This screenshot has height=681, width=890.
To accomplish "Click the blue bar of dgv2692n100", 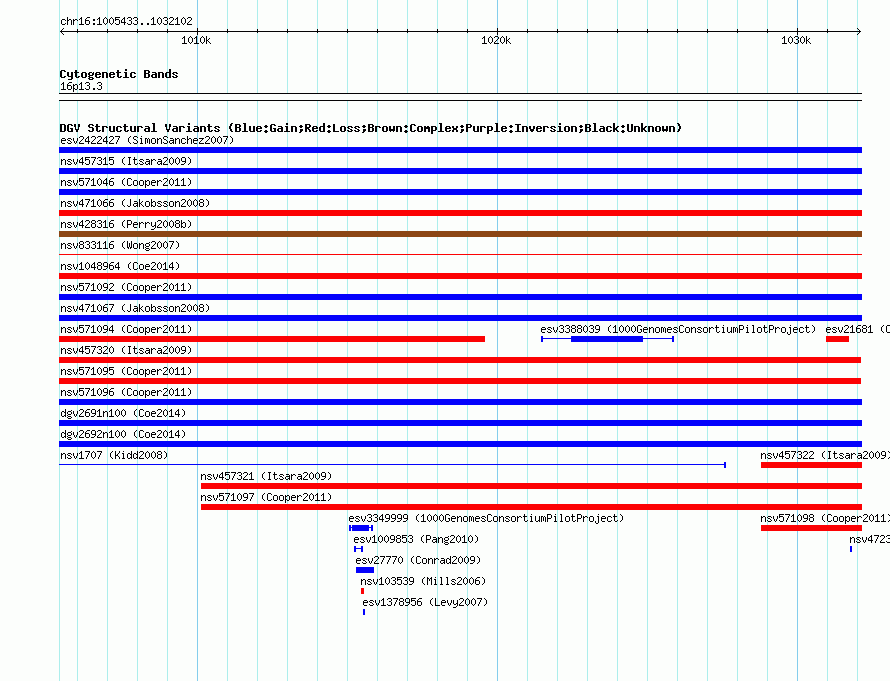I will [x=460, y=444].
